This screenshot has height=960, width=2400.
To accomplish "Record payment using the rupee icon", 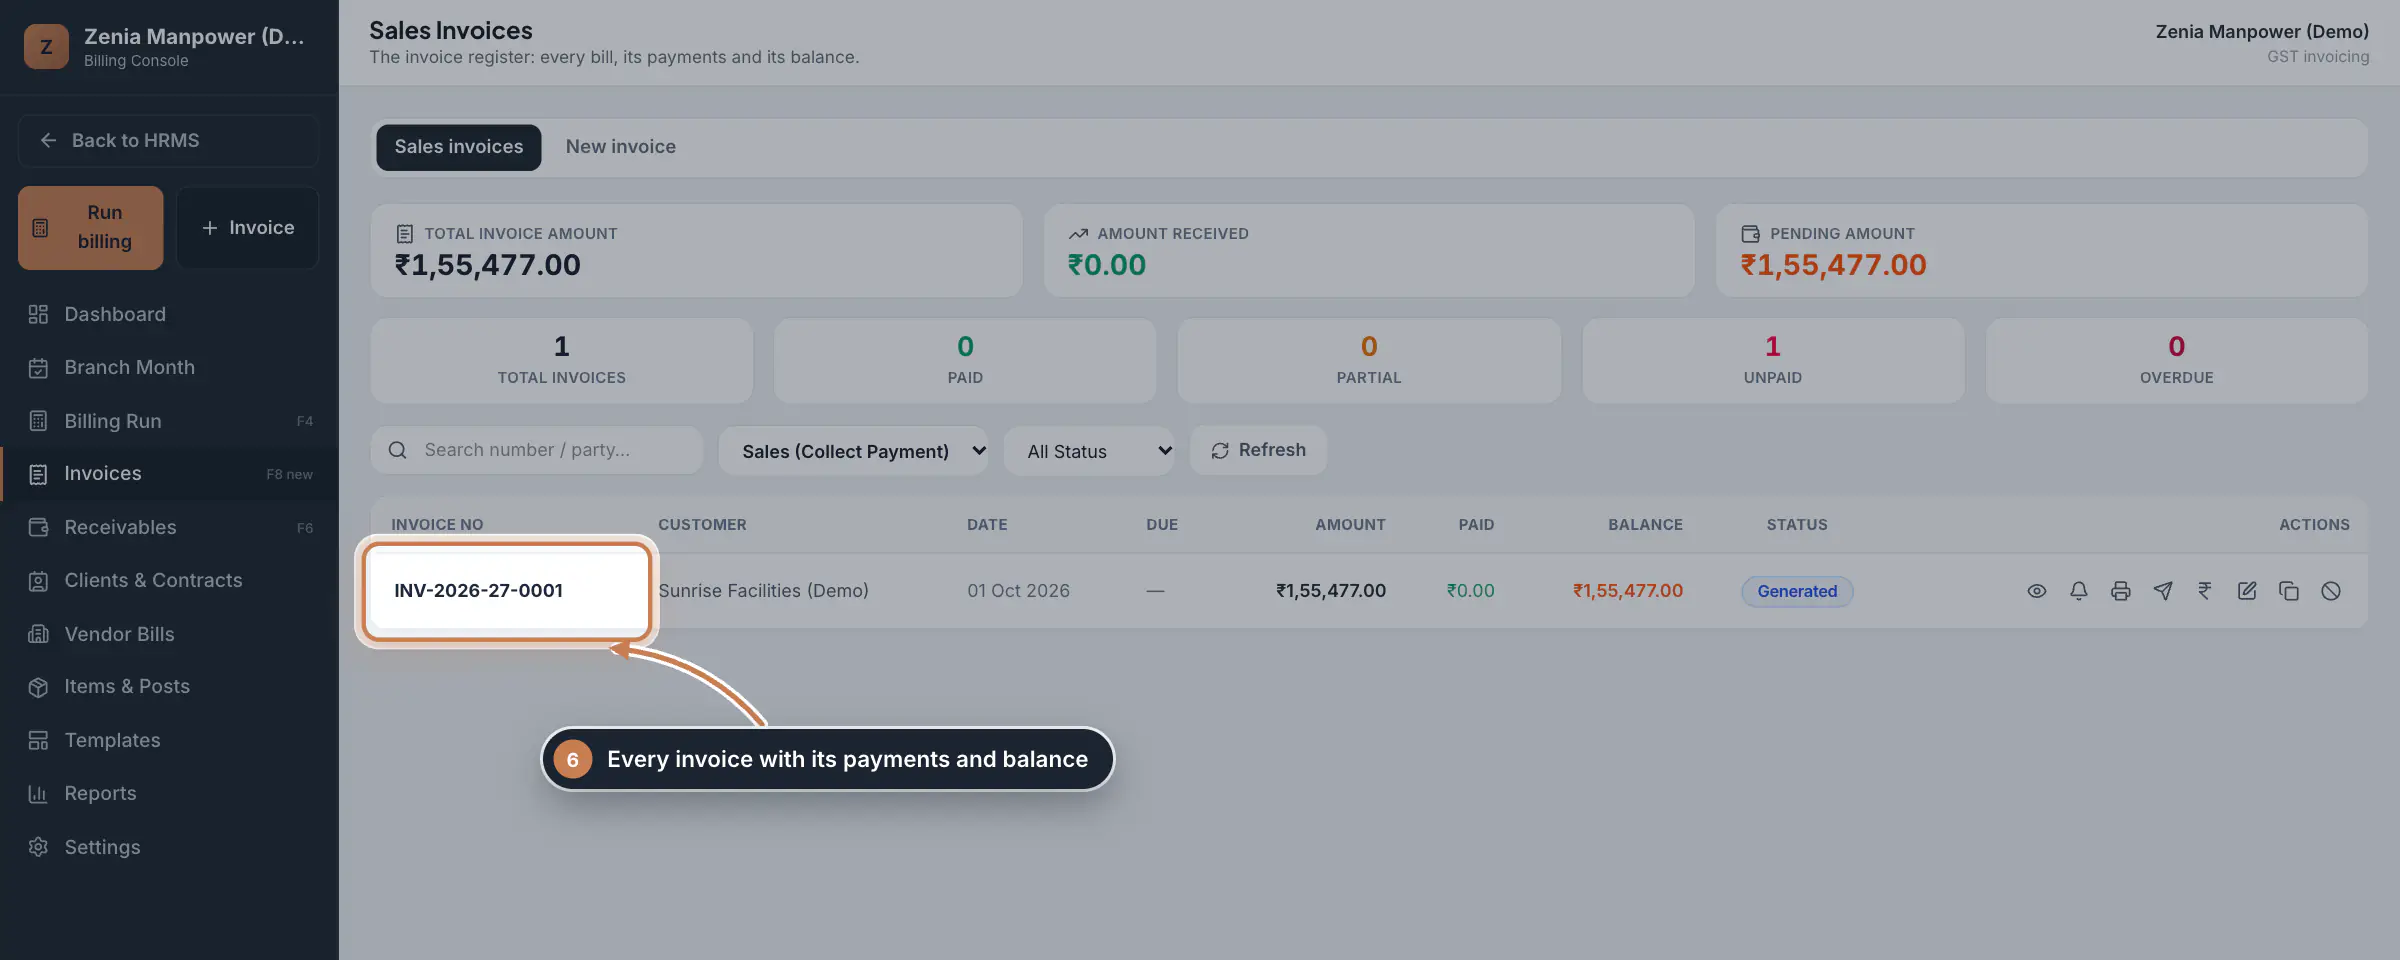I will pos(2204,591).
